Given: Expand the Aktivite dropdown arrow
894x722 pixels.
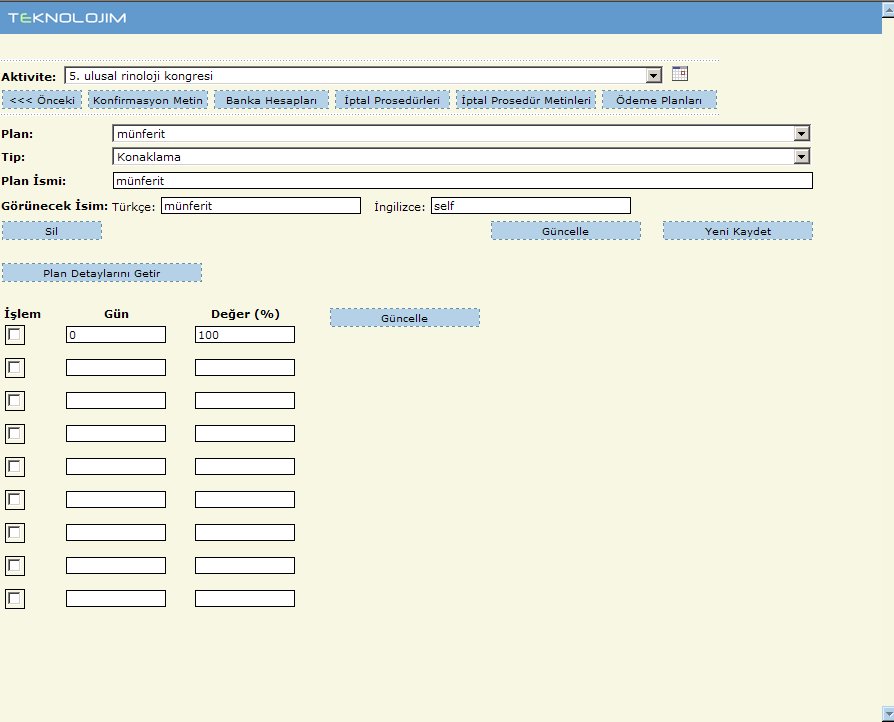Looking at the screenshot, I should click(653, 75).
